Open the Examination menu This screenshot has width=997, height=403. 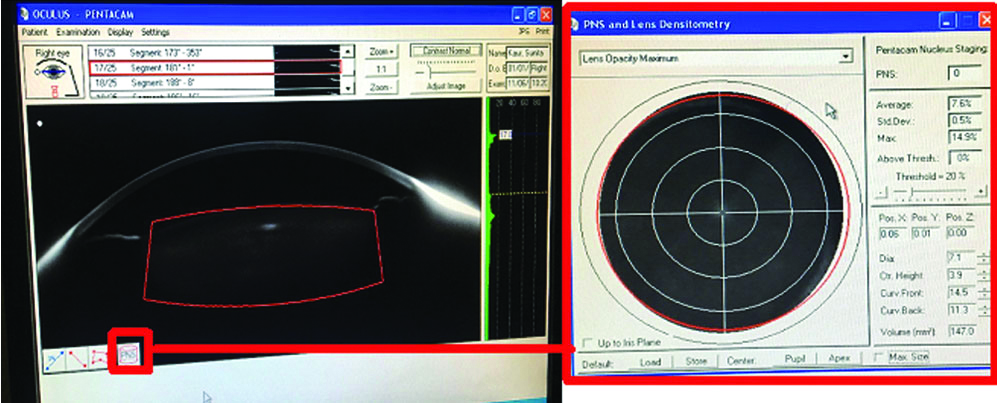coord(80,32)
